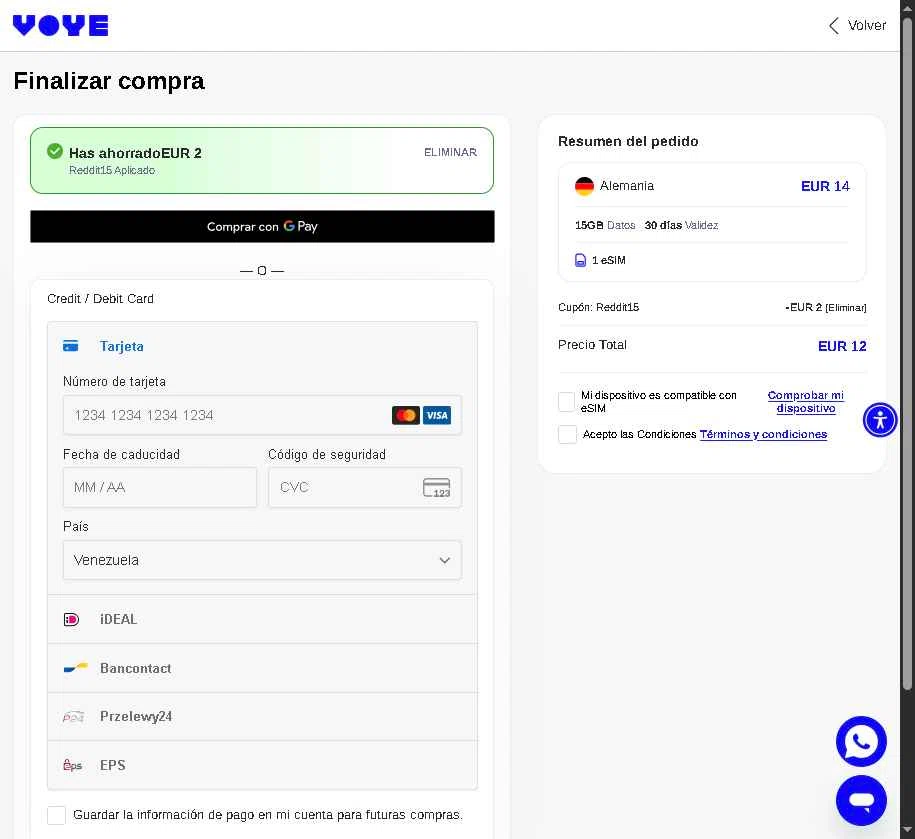Click the Precio Total EUR 12 amount
The image size is (915, 839).
[841, 346]
